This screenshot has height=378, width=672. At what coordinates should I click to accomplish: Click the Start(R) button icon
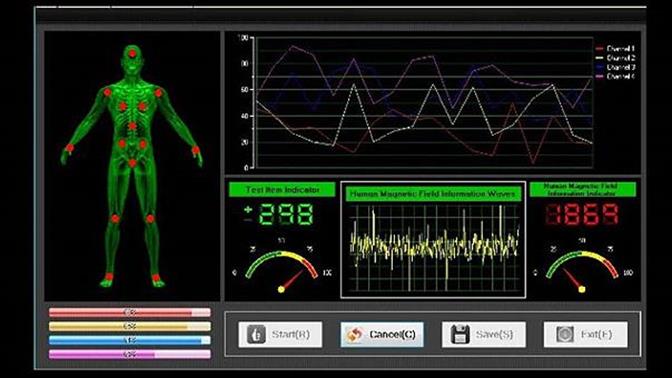256,334
